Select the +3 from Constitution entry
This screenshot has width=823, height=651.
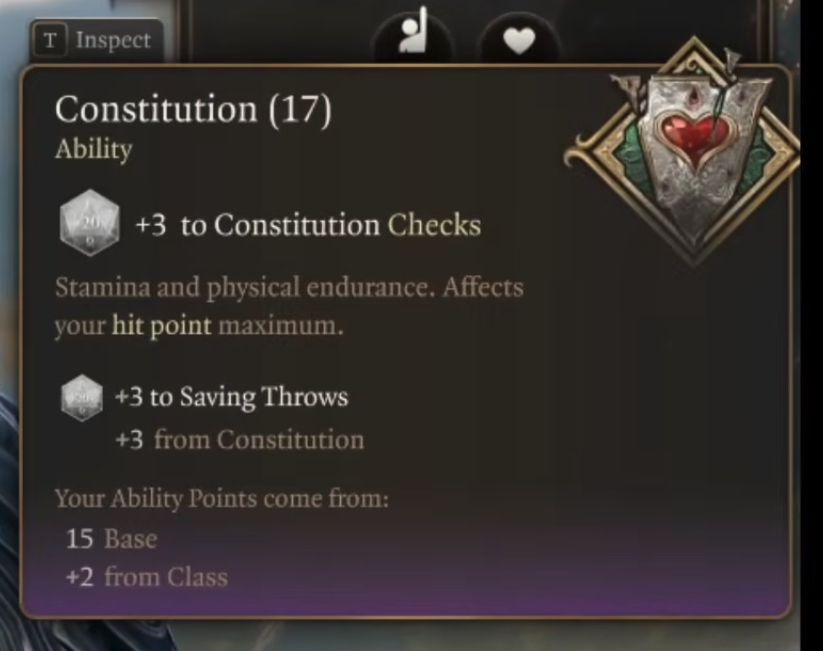pyautogui.click(x=239, y=440)
